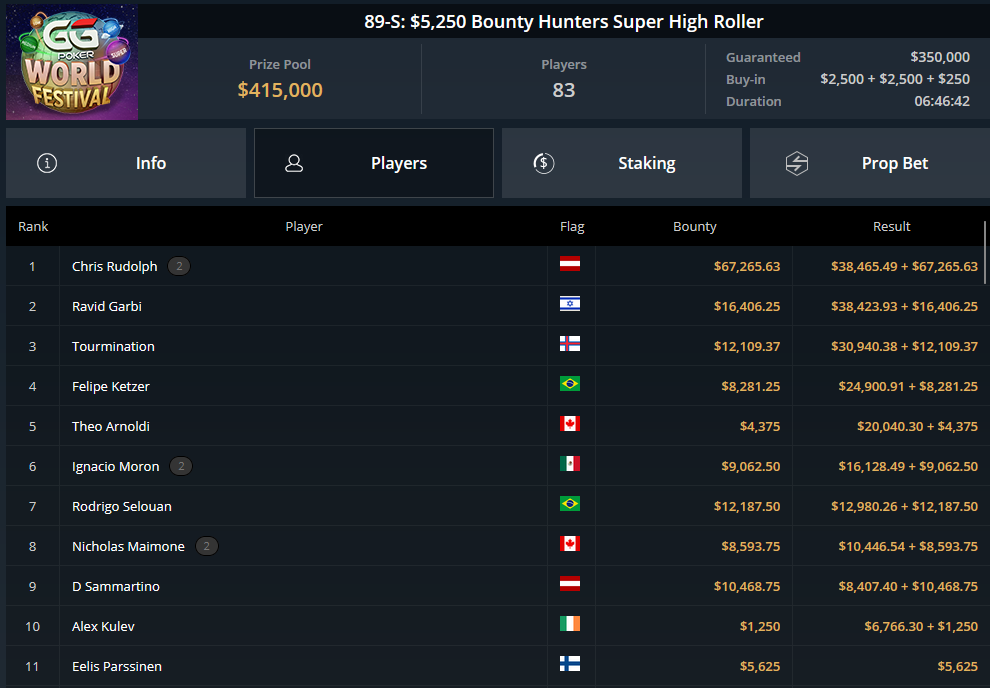Click the players list vertical scrollbar
Image resolution: width=990 pixels, height=688 pixels.
coord(985,252)
